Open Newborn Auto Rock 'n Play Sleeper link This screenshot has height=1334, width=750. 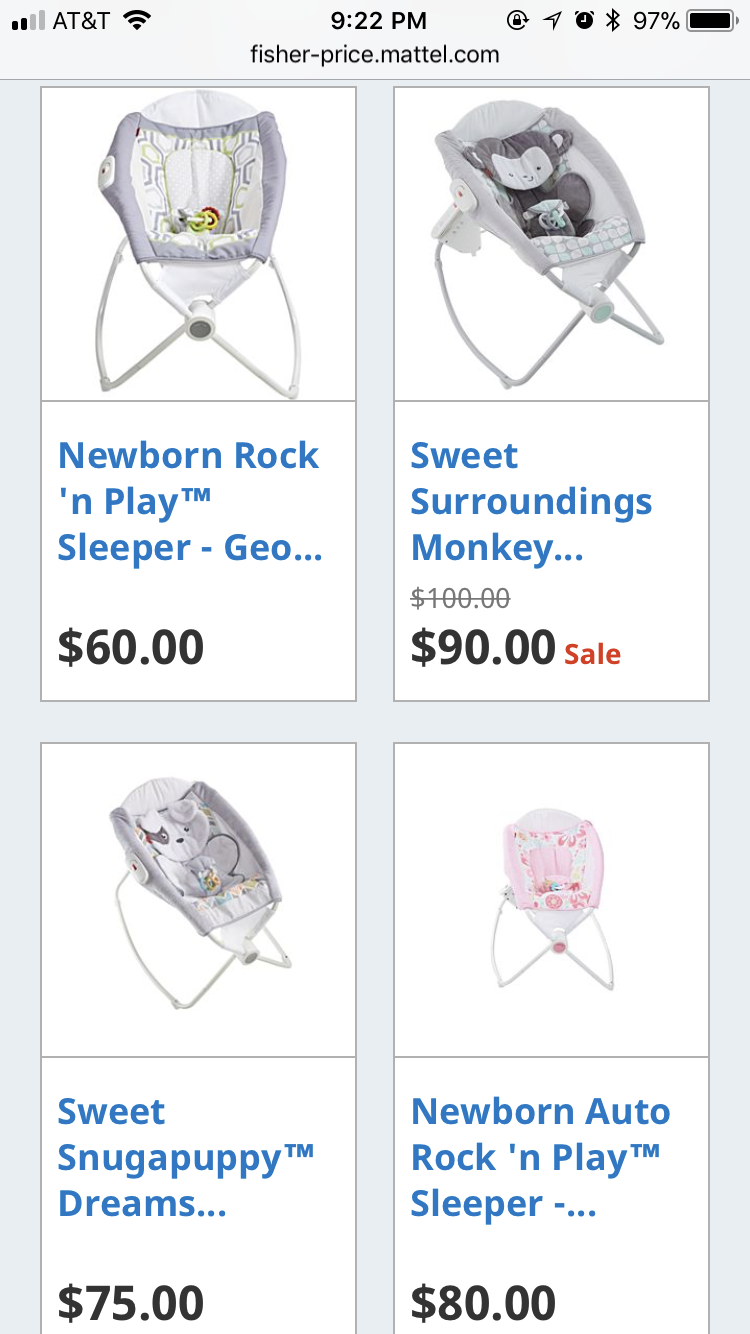[540, 1158]
